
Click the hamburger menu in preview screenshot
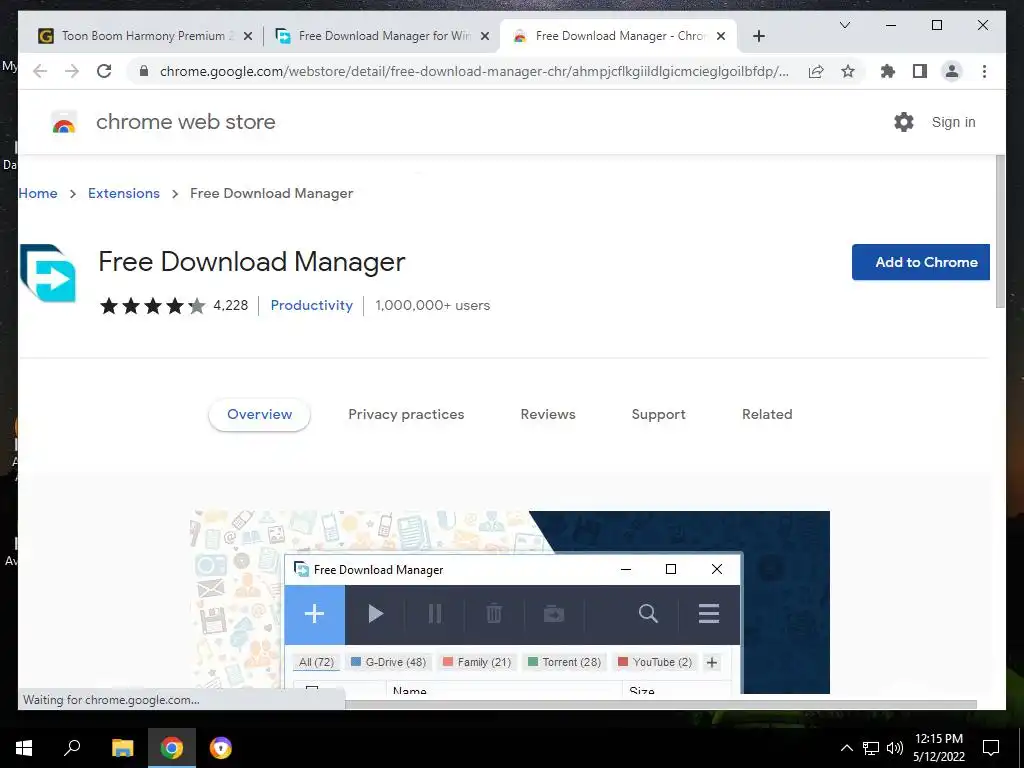click(709, 614)
